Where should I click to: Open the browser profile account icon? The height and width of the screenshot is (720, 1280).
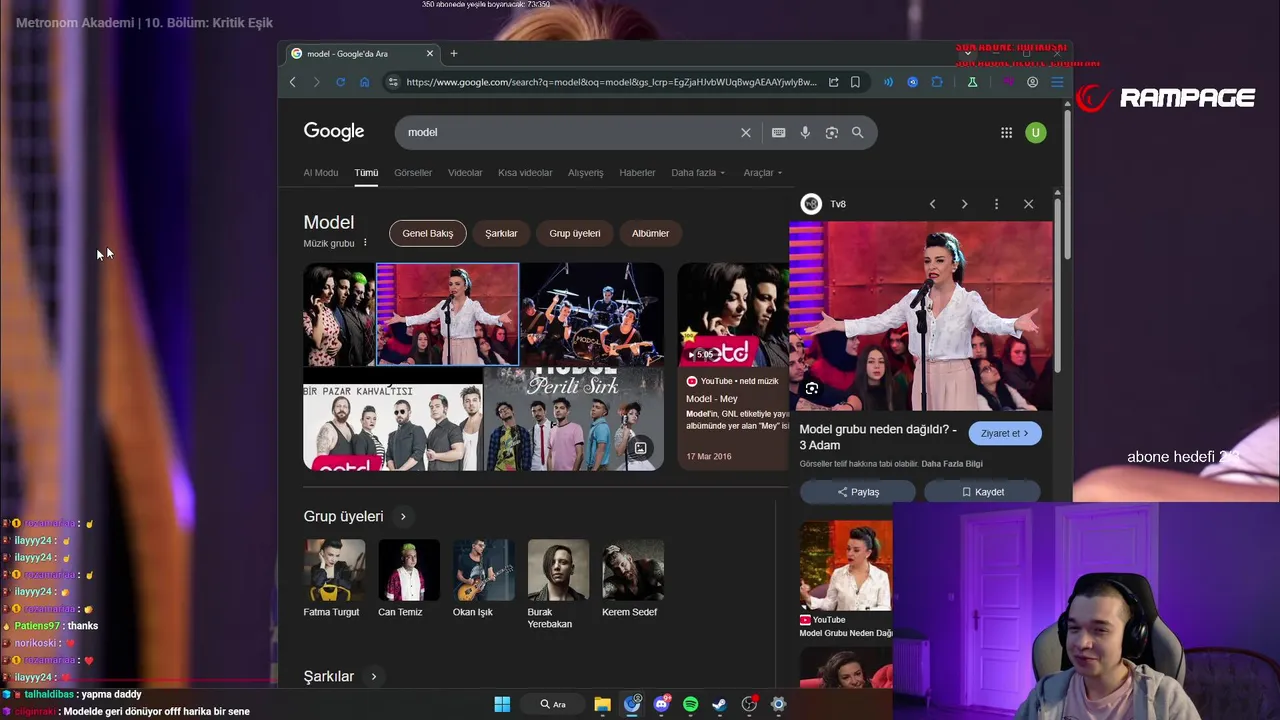point(1032,82)
